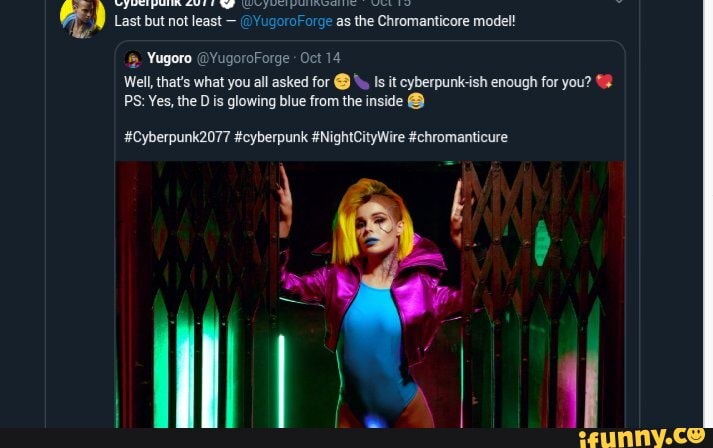Click the Oct 14 date on quoted tweet
Image resolution: width=713 pixels, height=448 pixels.
coord(320,58)
